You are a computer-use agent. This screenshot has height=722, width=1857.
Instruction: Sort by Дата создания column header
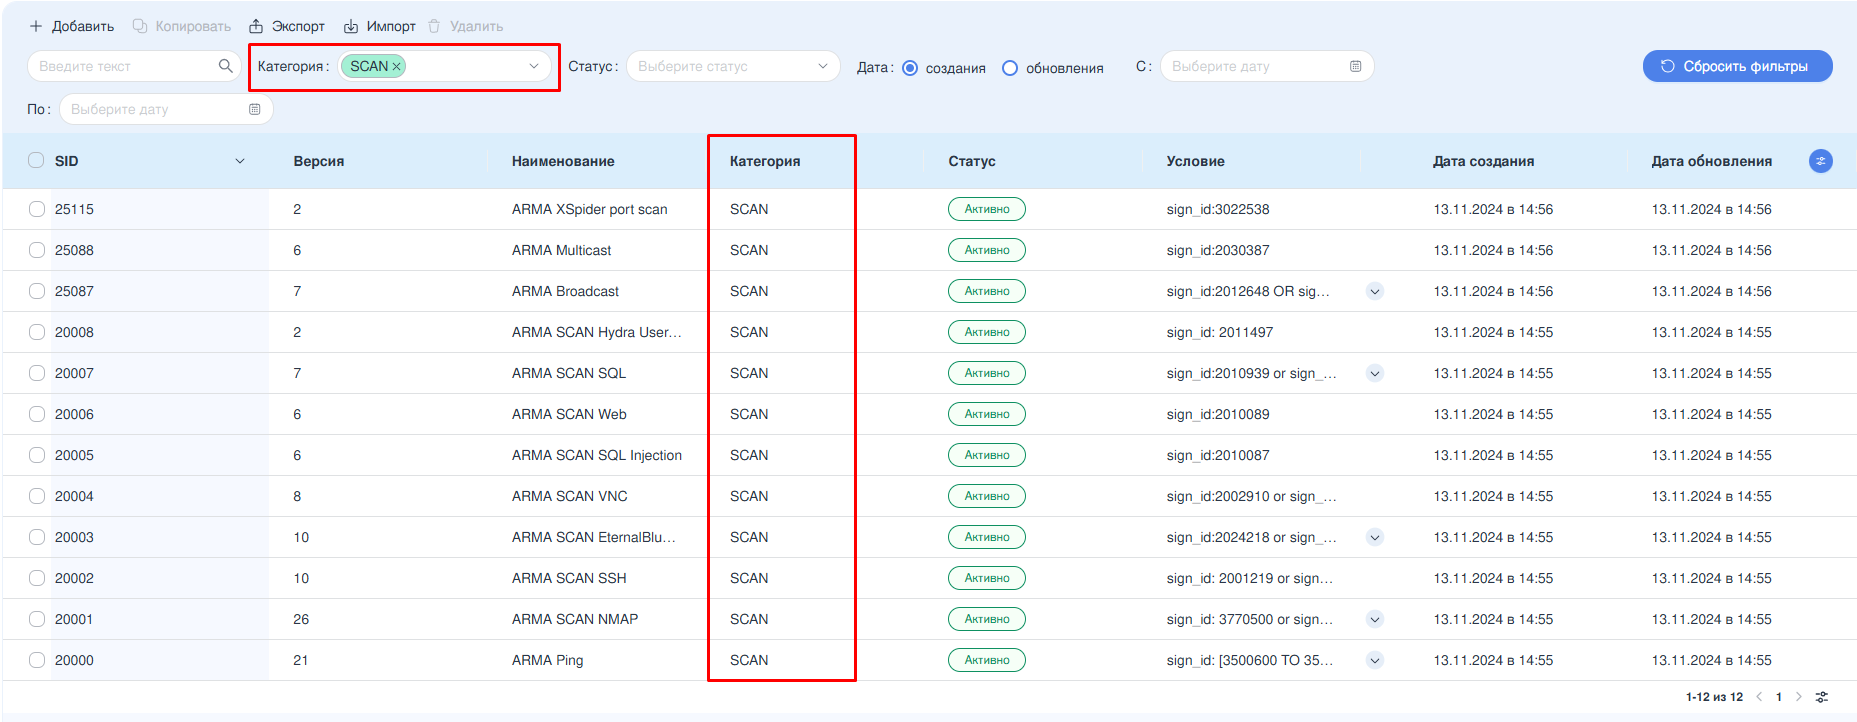(x=1483, y=161)
